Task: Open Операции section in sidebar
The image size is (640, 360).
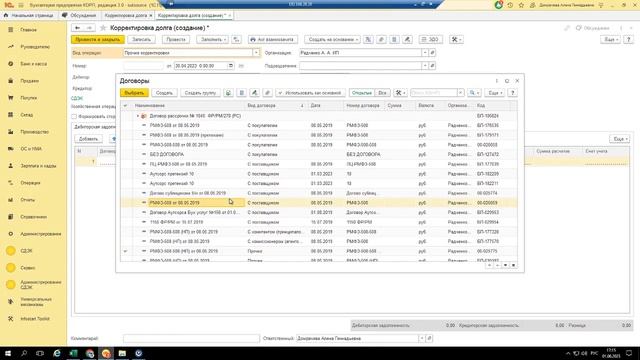Action: (x=30, y=183)
